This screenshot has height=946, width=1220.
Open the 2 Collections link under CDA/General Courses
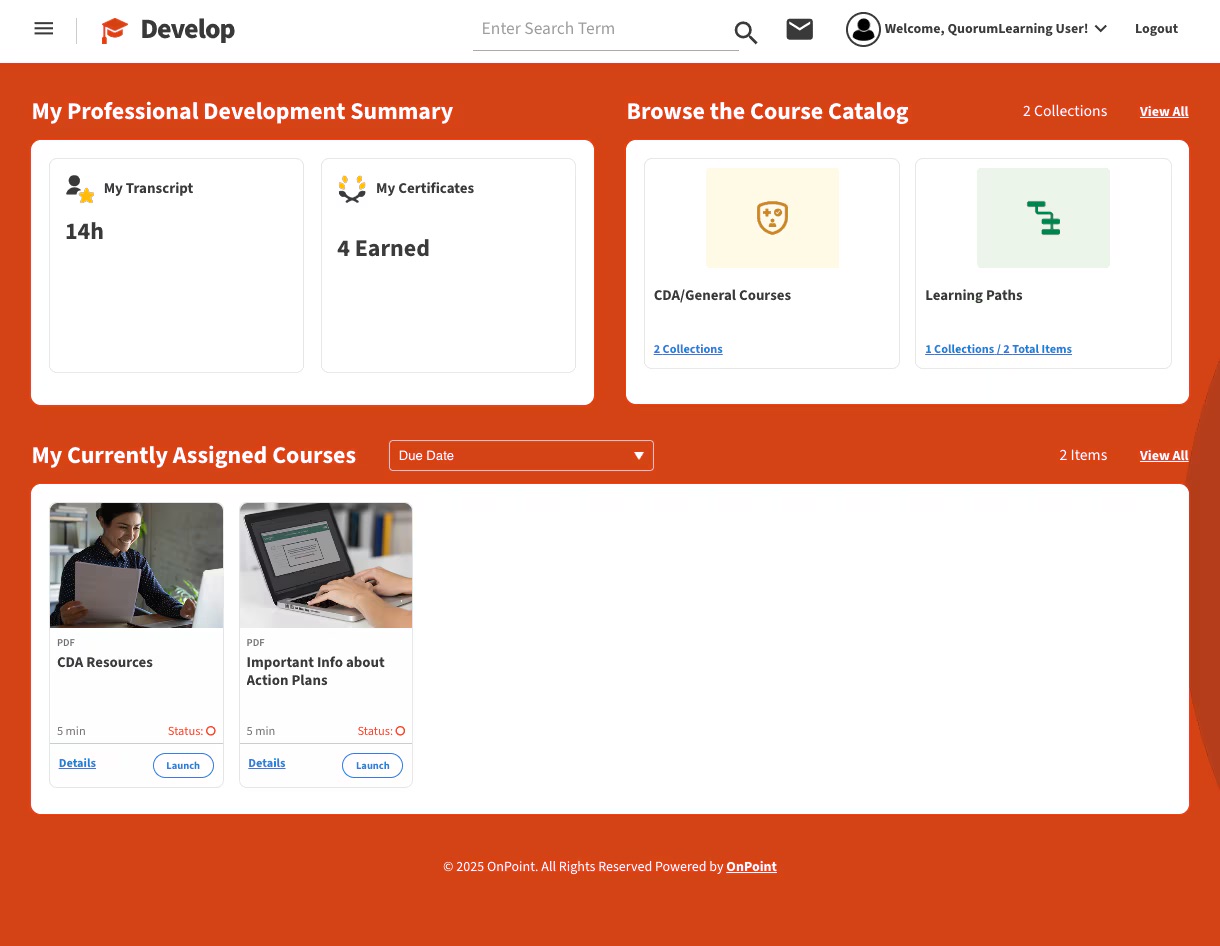pyautogui.click(x=688, y=348)
